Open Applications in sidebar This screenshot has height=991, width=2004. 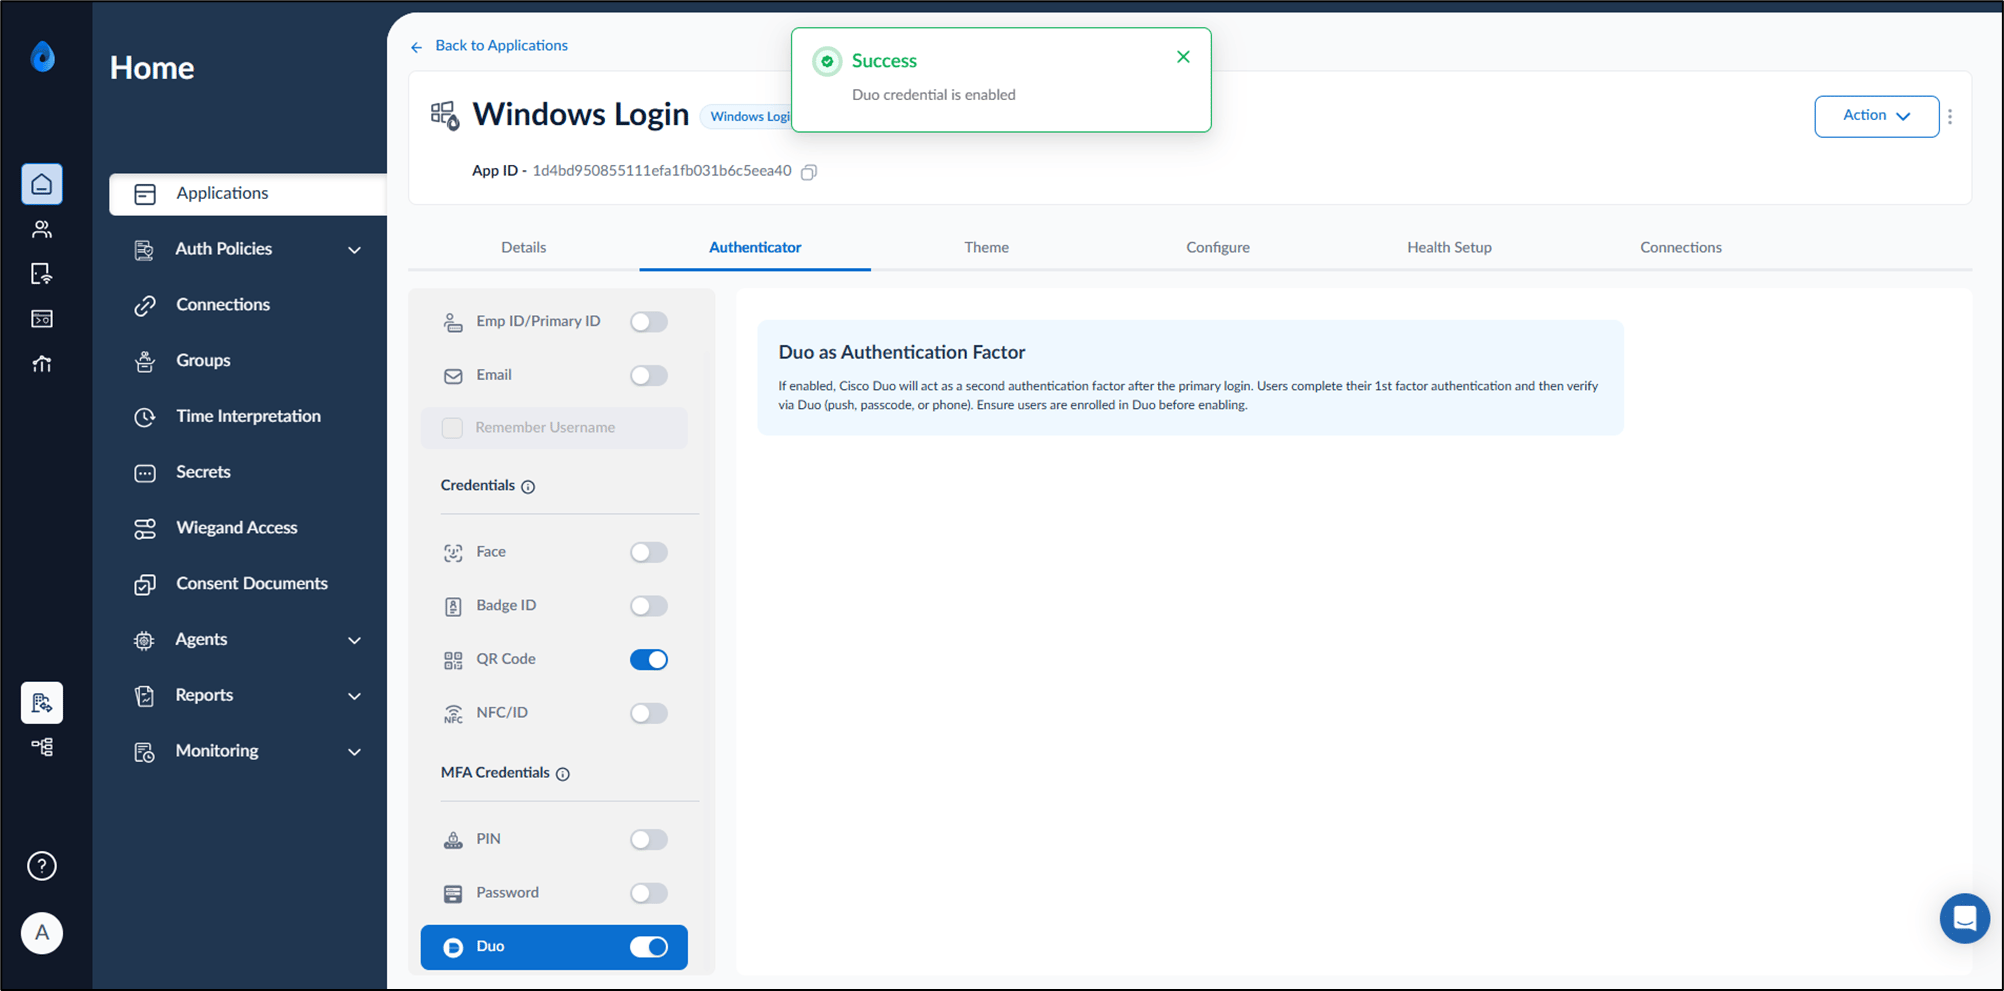pos(248,194)
